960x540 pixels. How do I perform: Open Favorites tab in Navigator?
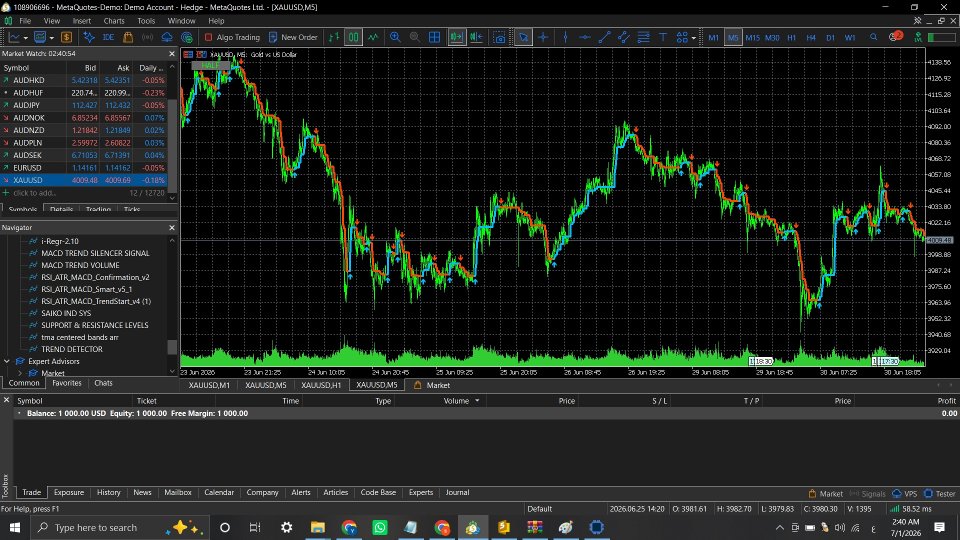(x=67, y=383)
